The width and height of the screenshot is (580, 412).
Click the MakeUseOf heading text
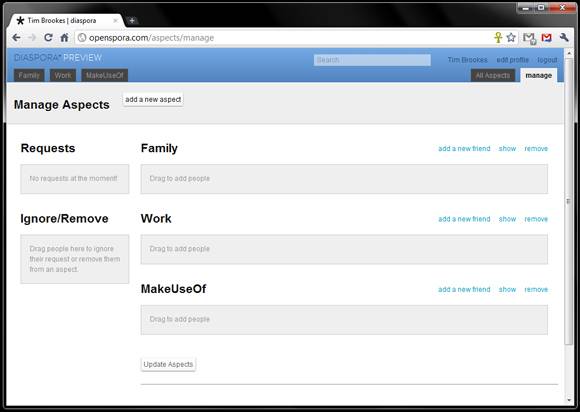[x=173, y=289]
